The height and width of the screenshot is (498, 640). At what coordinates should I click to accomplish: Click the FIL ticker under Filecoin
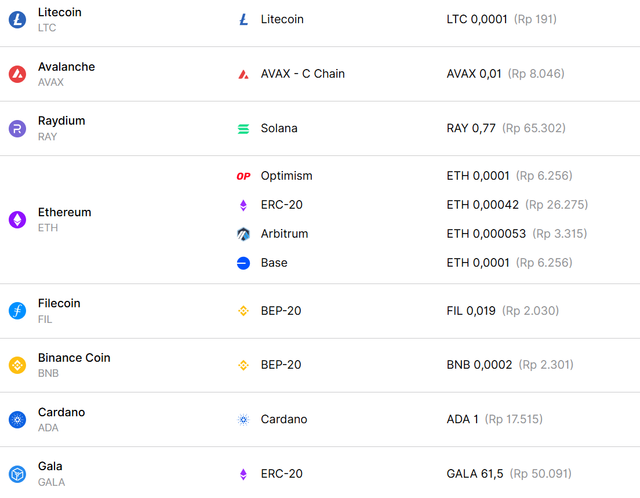pos(45,319)
